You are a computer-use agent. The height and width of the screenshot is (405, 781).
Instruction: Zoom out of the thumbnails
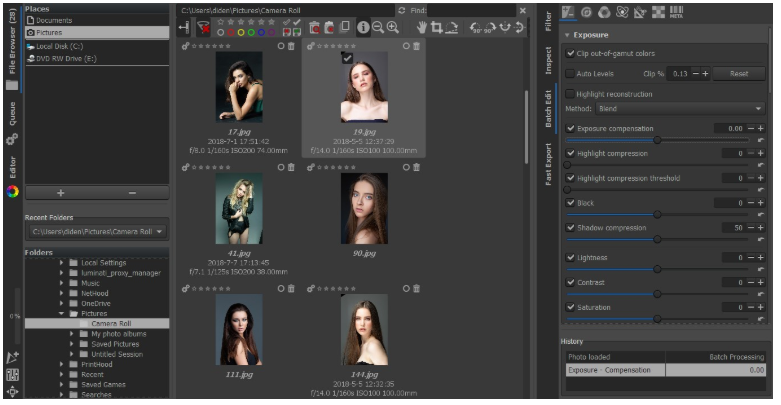click(x=377, y=28)
